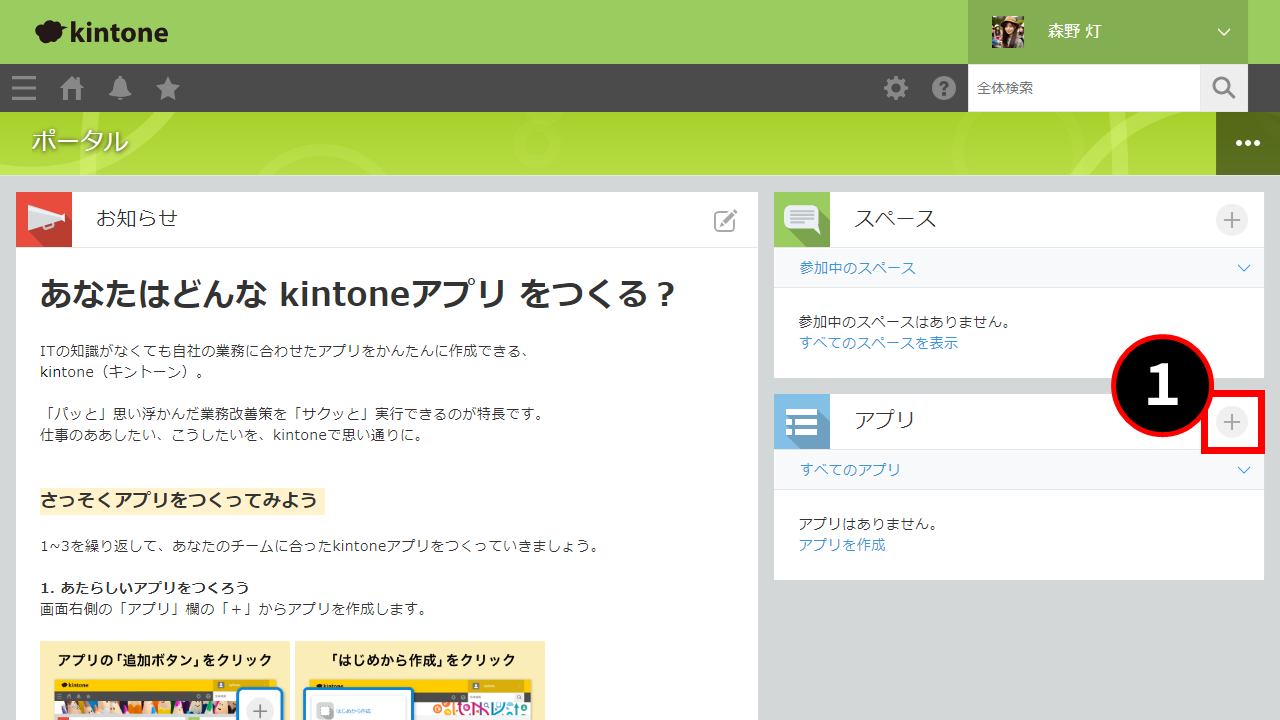Image resolution: width=1280 pixels, height=720 pixels.
Task: Click the アプリ list icon
Action: [802, 421]
